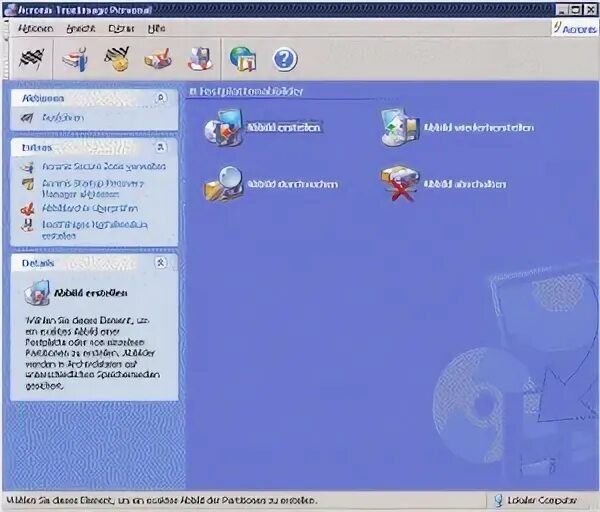Viewport: 600px width, 512px height.
Task: Click the Lokaler Computer status bar text
Action: [541, 500]
